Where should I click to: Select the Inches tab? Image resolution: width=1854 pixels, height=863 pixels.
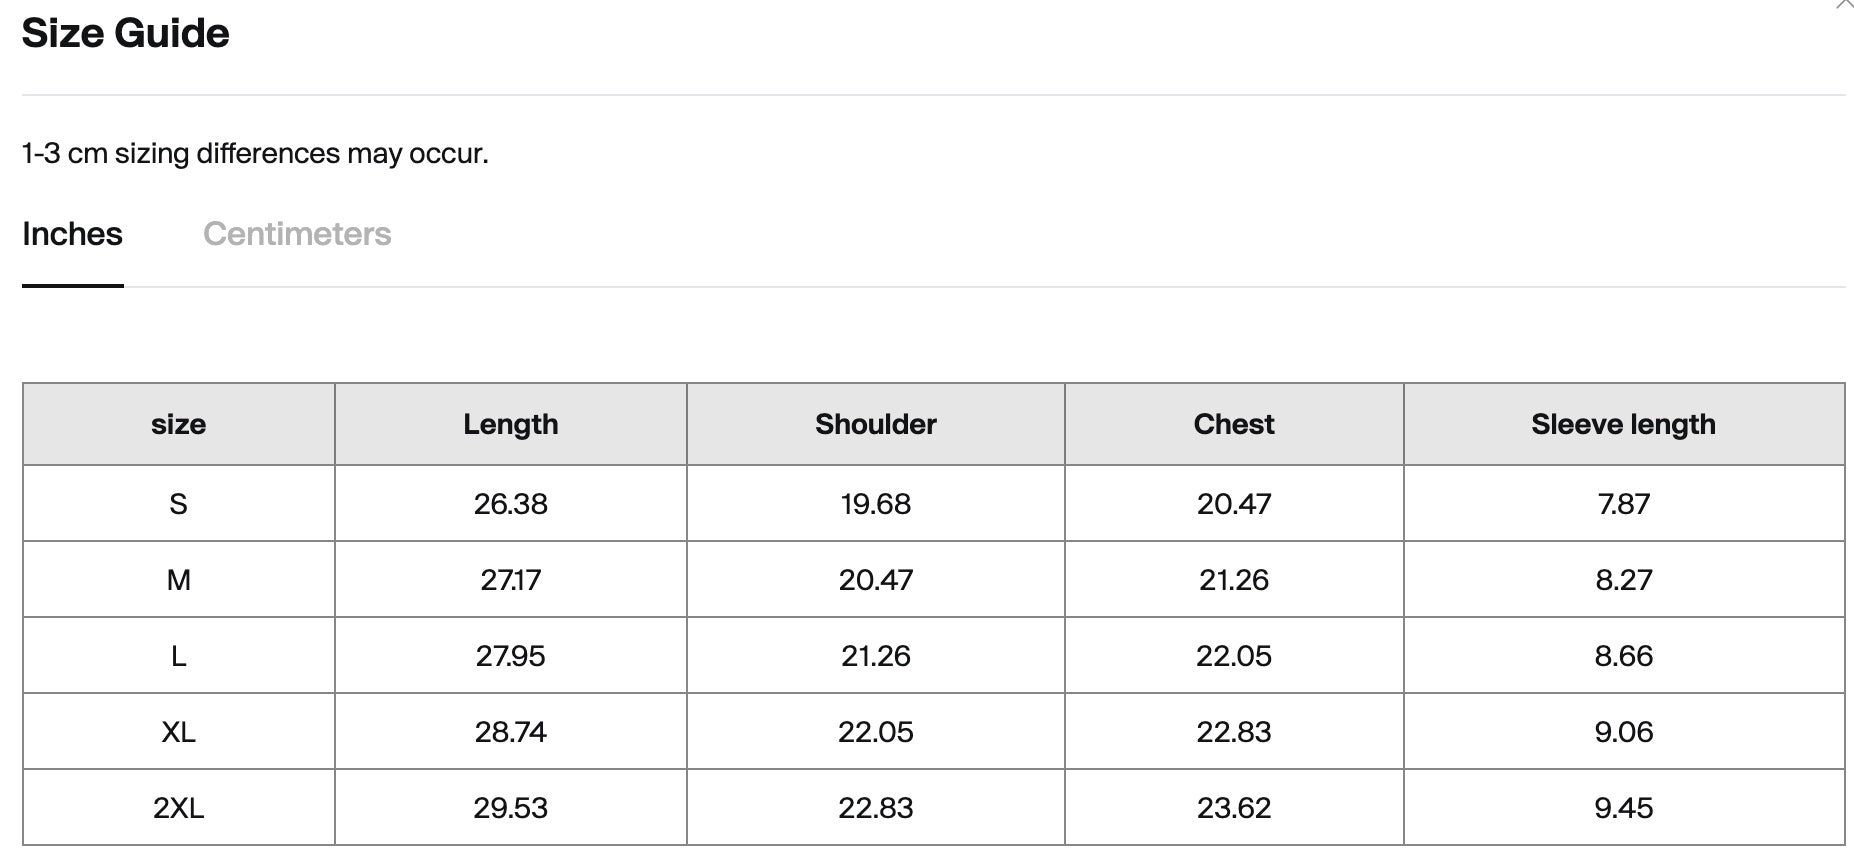pyautogui.click(x=72, y=234)
